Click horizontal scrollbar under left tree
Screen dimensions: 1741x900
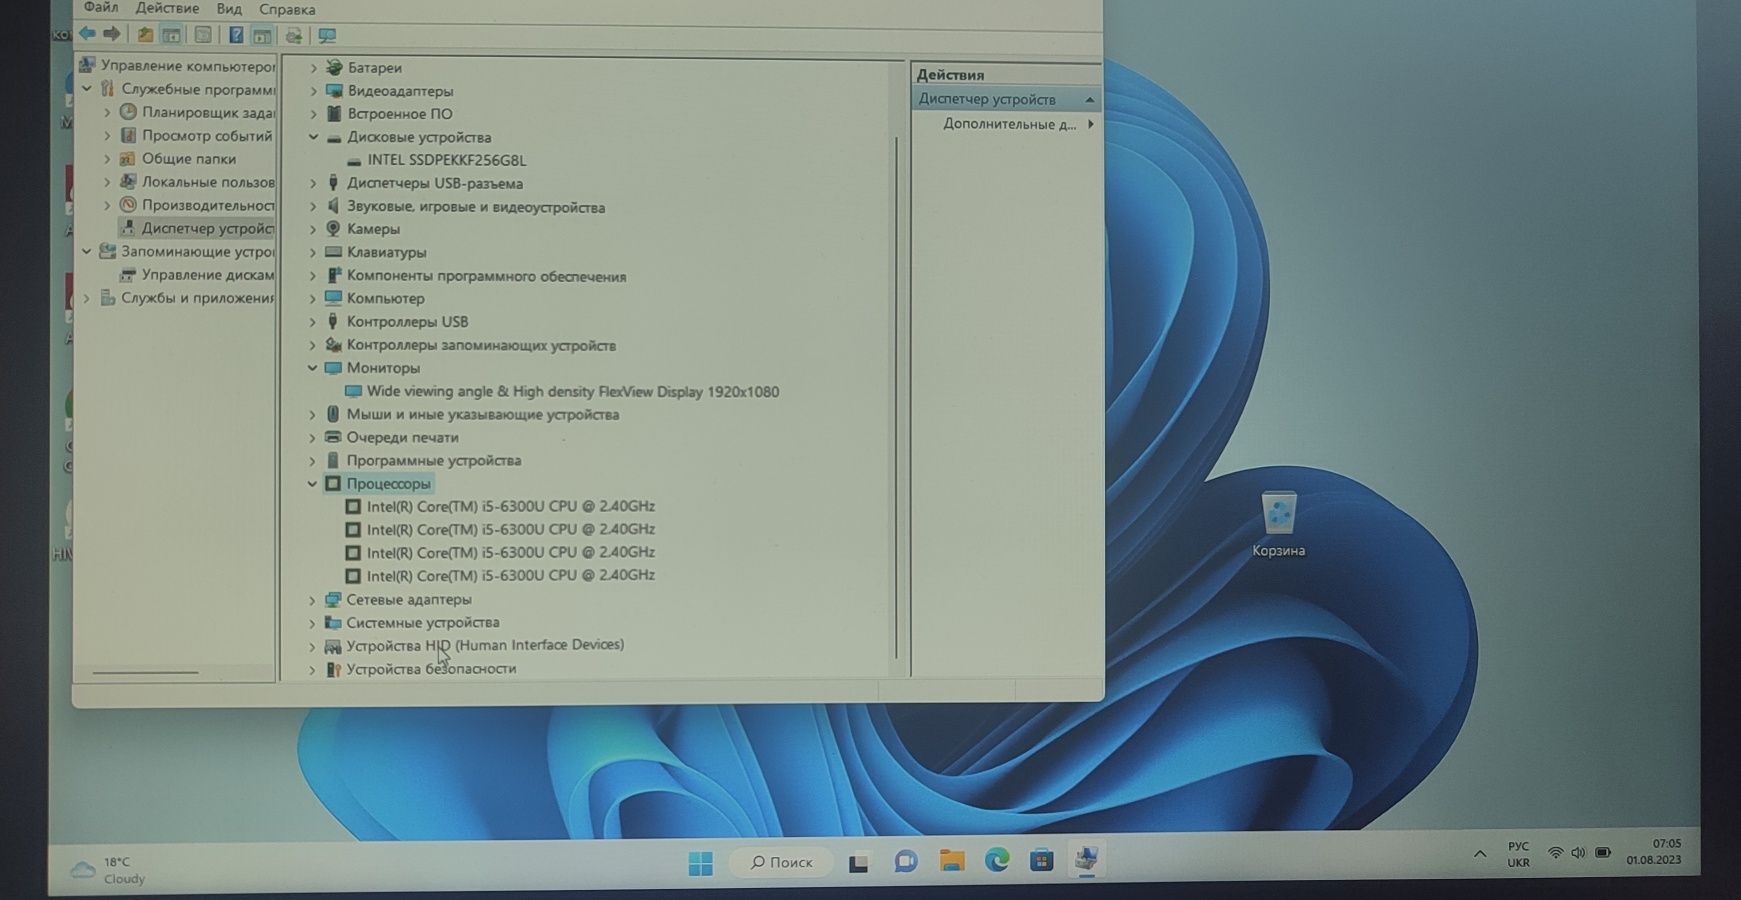point(146,672)
